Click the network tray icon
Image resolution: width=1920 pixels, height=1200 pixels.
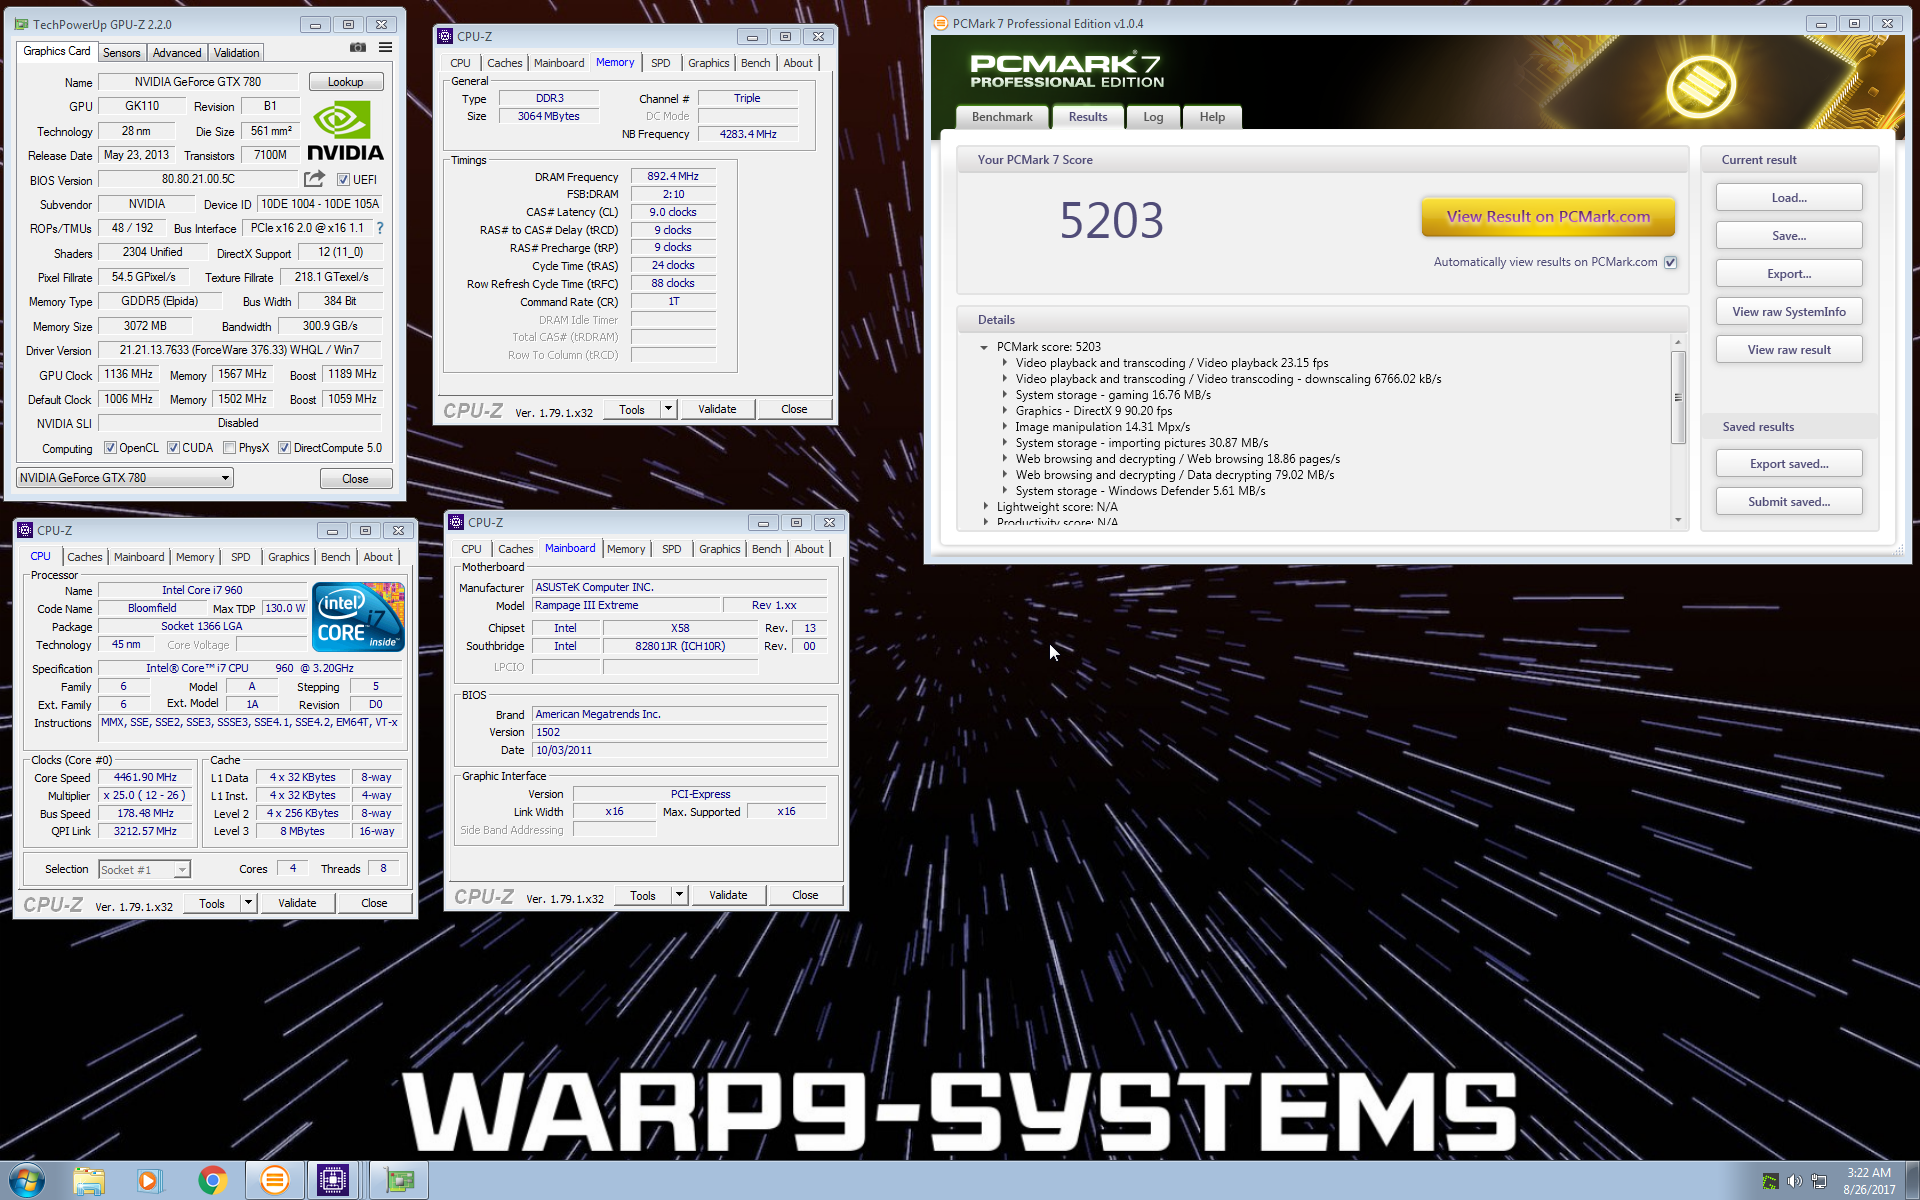tap(1819, 1181)
